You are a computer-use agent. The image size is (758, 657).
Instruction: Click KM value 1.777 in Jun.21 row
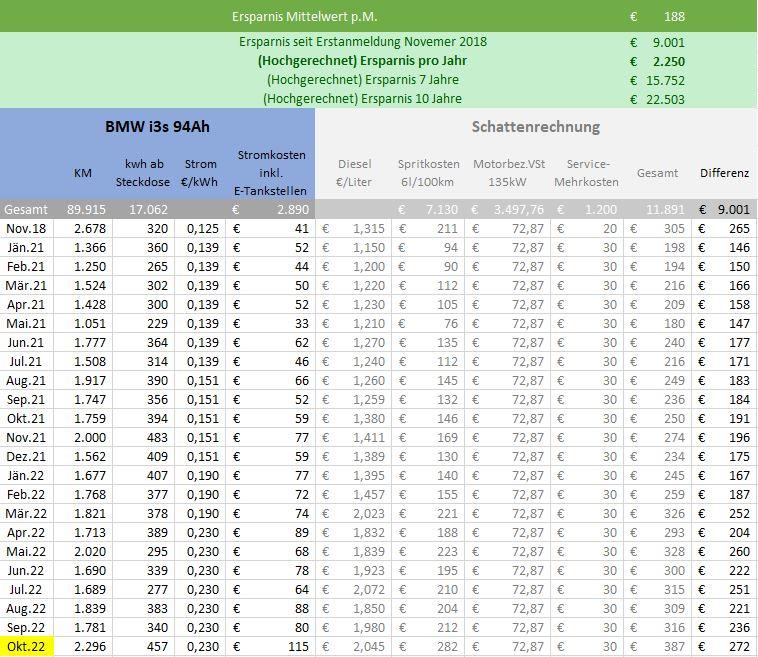[x=90, y=342]
